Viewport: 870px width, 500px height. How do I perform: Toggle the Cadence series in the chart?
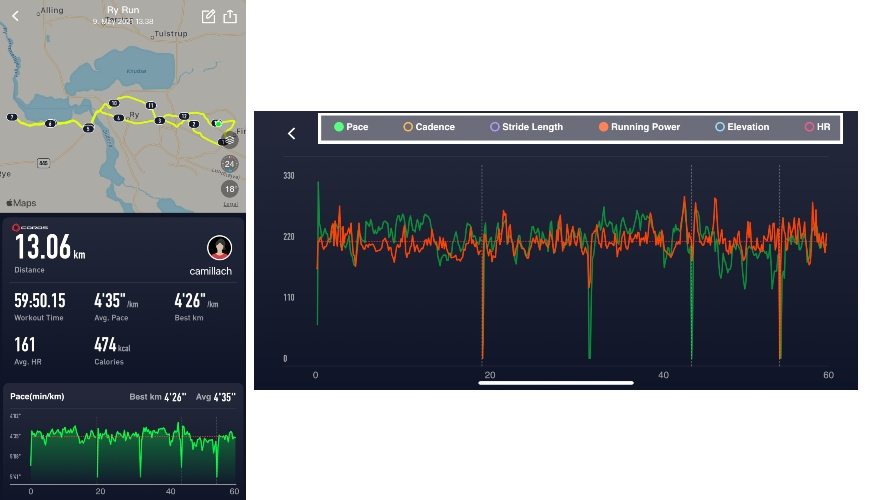429,127
